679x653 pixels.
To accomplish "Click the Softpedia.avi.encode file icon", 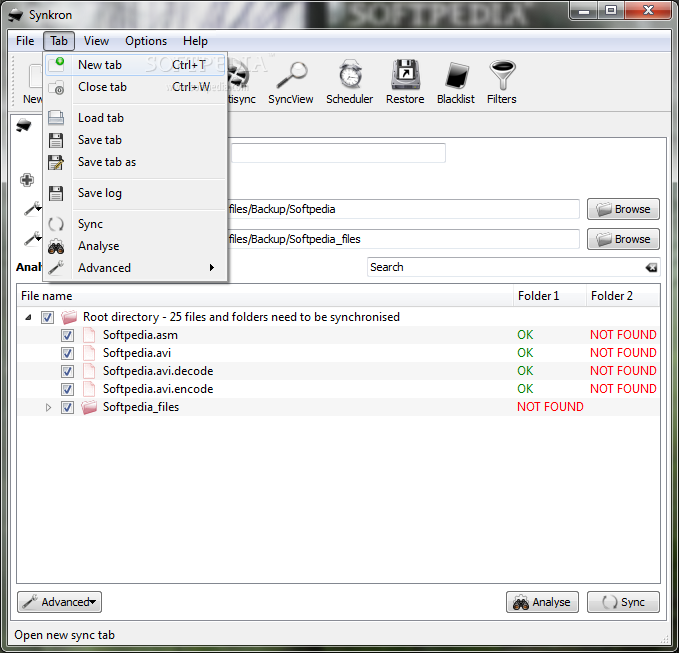I will tap(89, 389).
